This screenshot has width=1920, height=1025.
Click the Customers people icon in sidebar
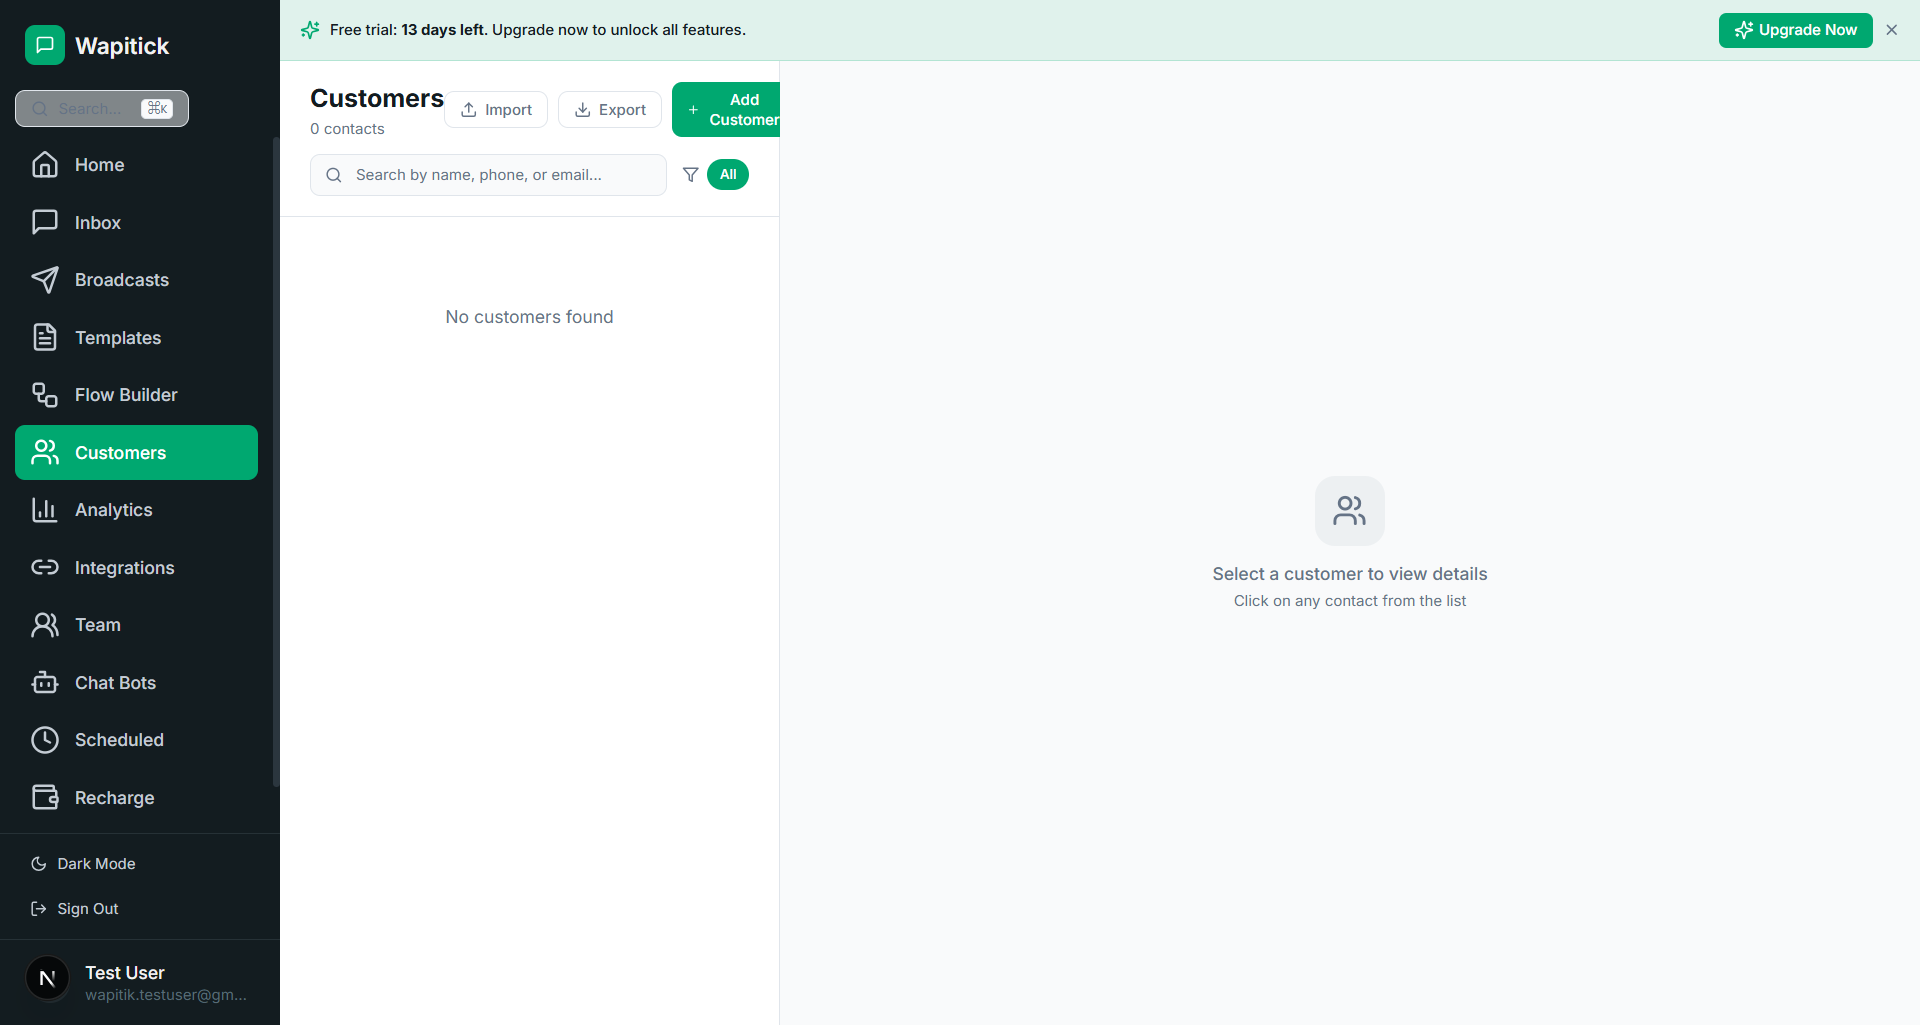tap(45, 452)
